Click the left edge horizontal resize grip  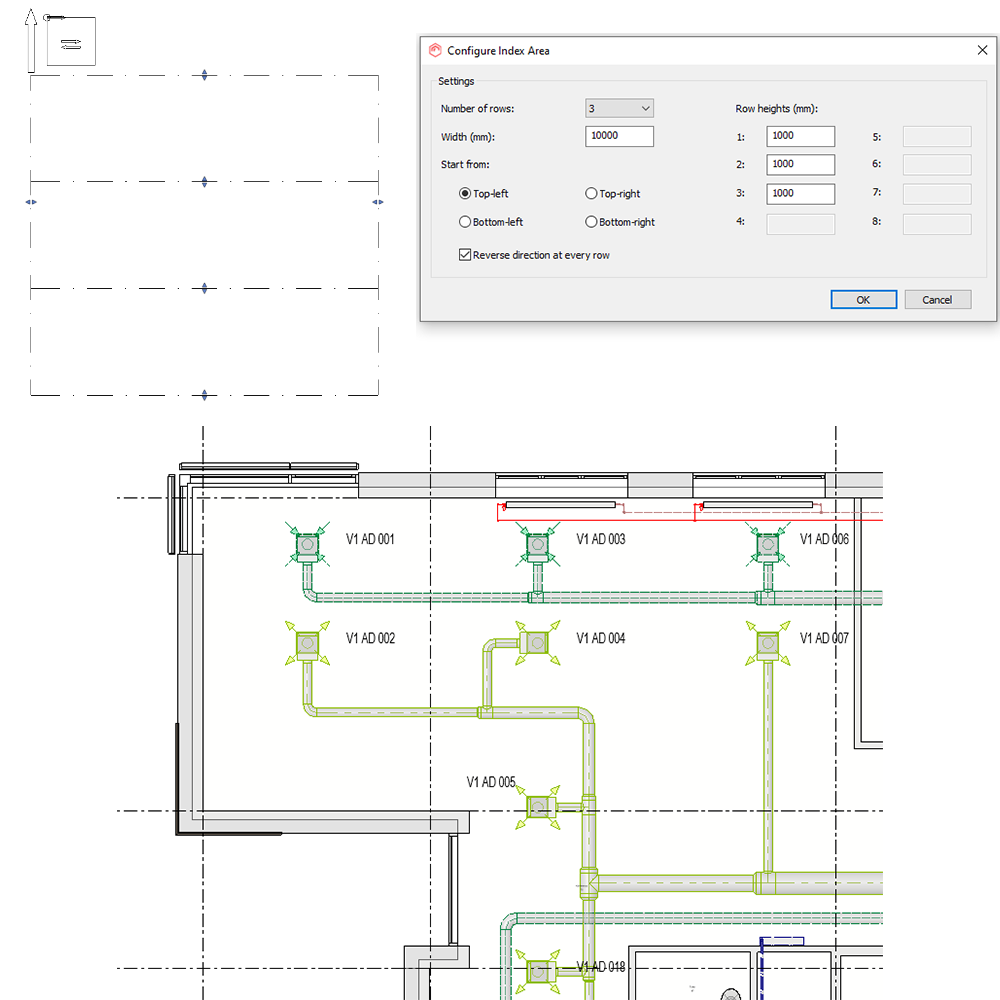[x=31, y=202]
